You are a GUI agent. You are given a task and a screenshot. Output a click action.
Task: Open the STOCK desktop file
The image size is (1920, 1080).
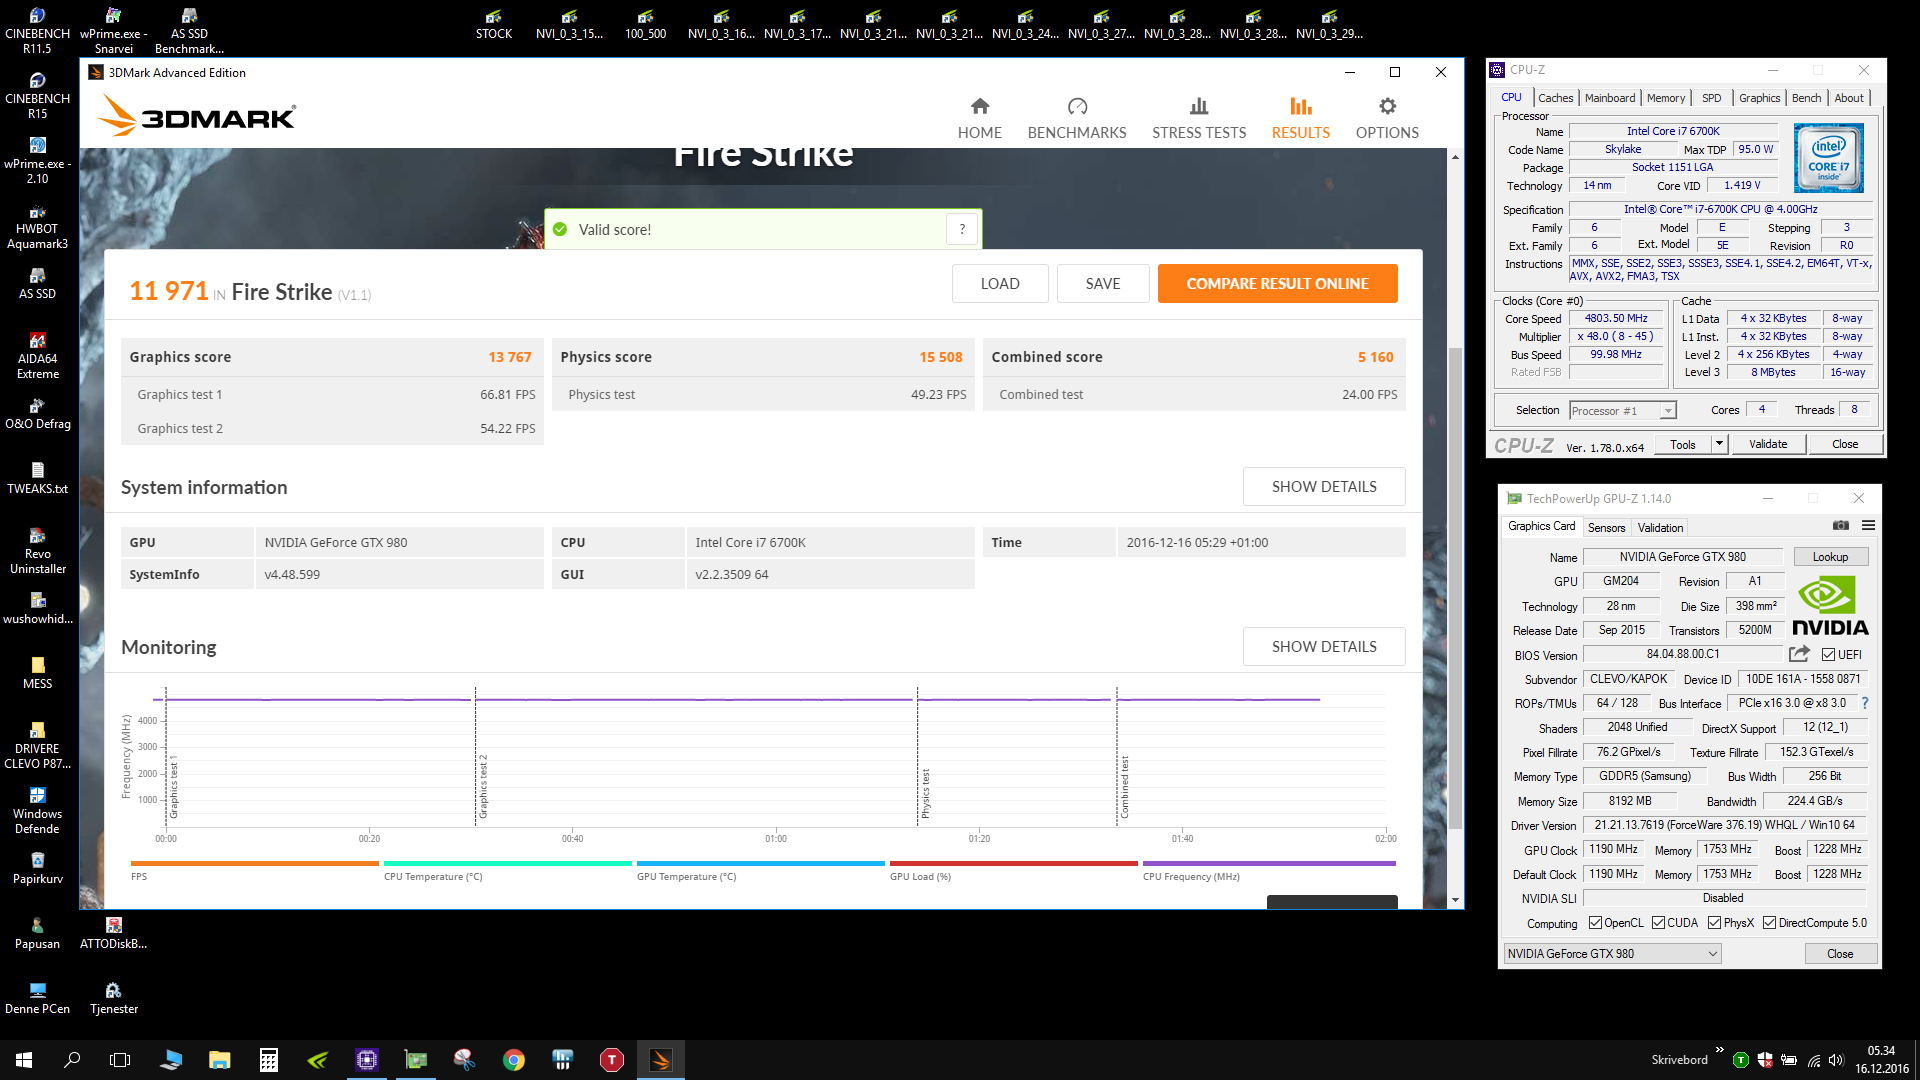(x=493, y=24)
